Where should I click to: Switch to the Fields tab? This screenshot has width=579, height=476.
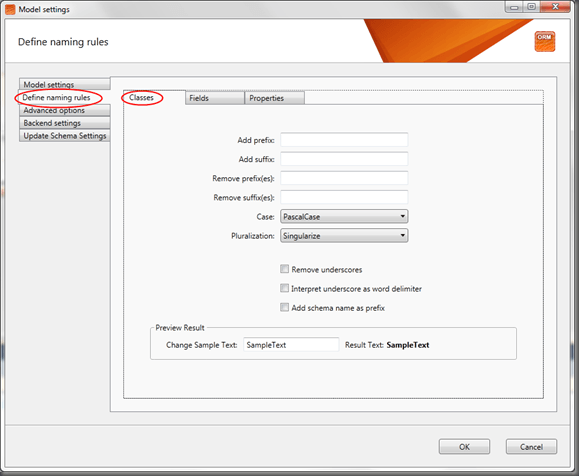click(x=215, y=98)
